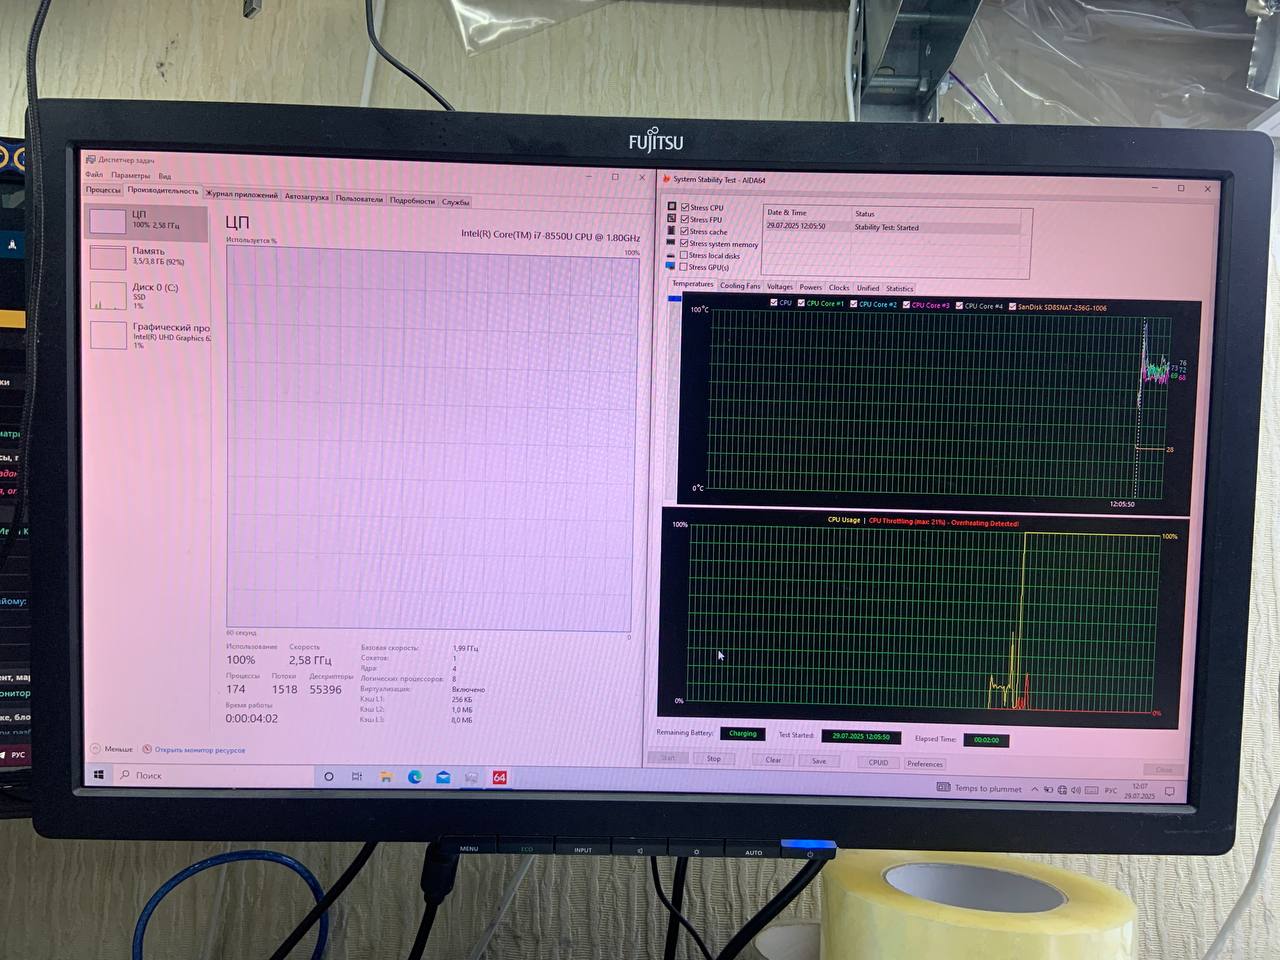Screen dimensions: 1280x960
Task: Uncheck the Stress CPU checkbox
Action: pyautogui.click(x=685, y=208)
